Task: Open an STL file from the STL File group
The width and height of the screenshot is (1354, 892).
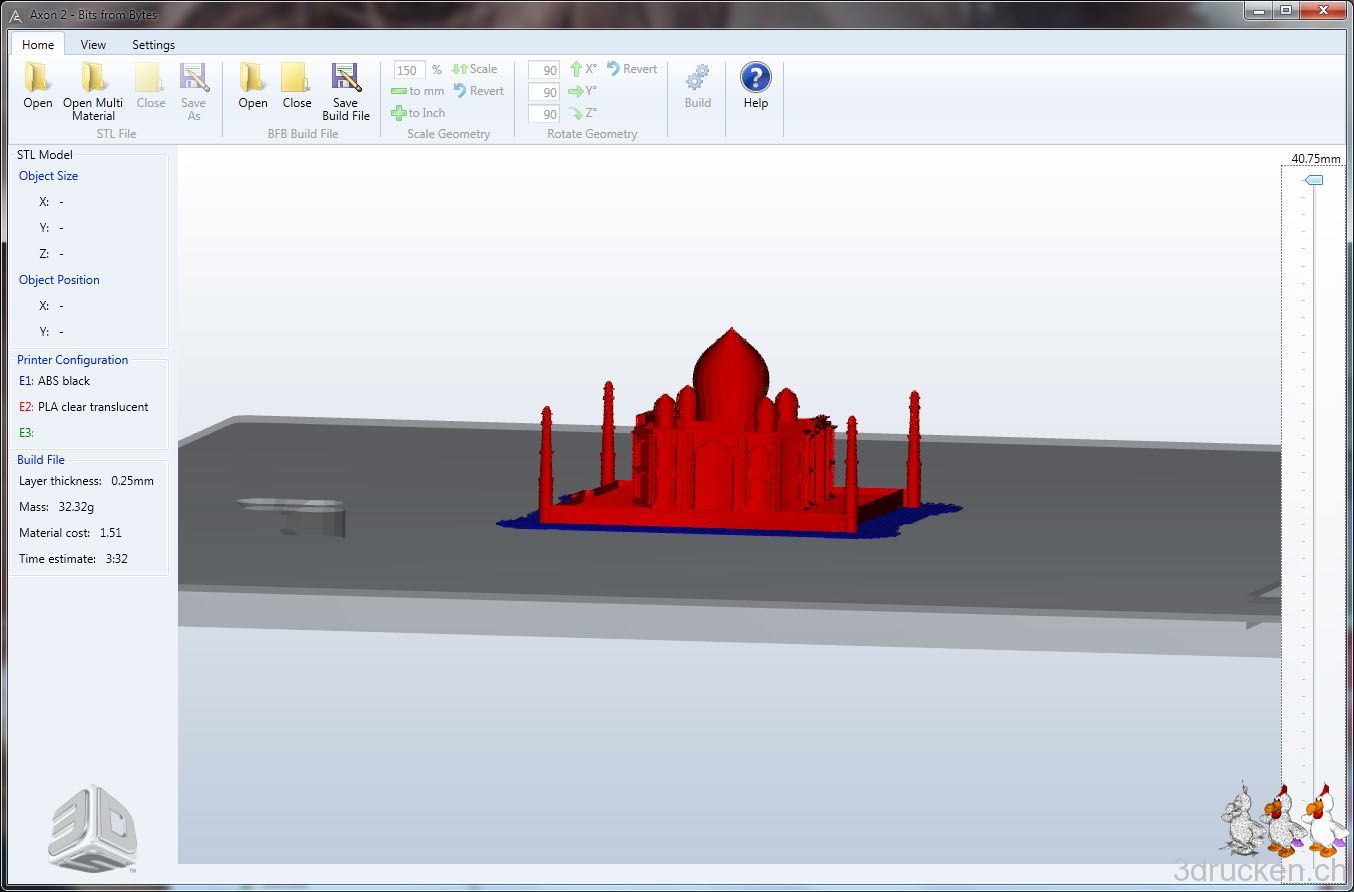Action: [x=38, y=86]
